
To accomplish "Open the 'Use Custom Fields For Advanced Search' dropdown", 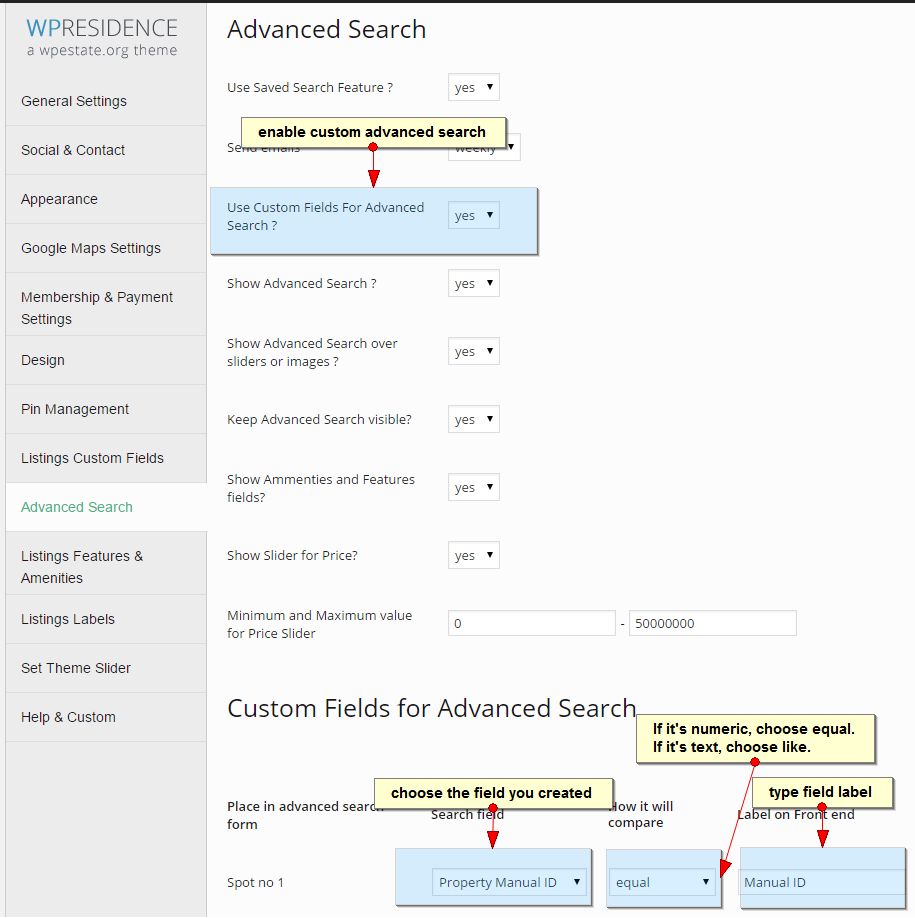I will click(x=473, y=215).
